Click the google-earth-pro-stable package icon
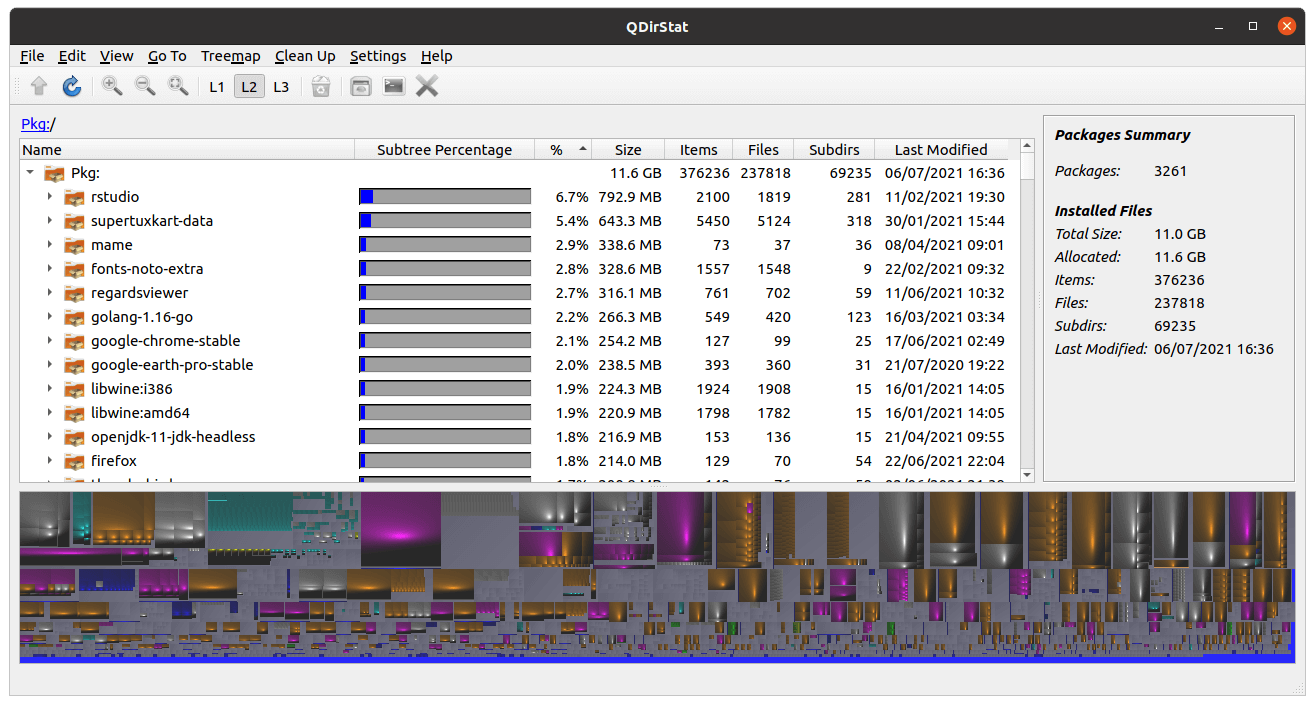The height and width of the screenshot is (705, 1315). (x=75, y=365)
